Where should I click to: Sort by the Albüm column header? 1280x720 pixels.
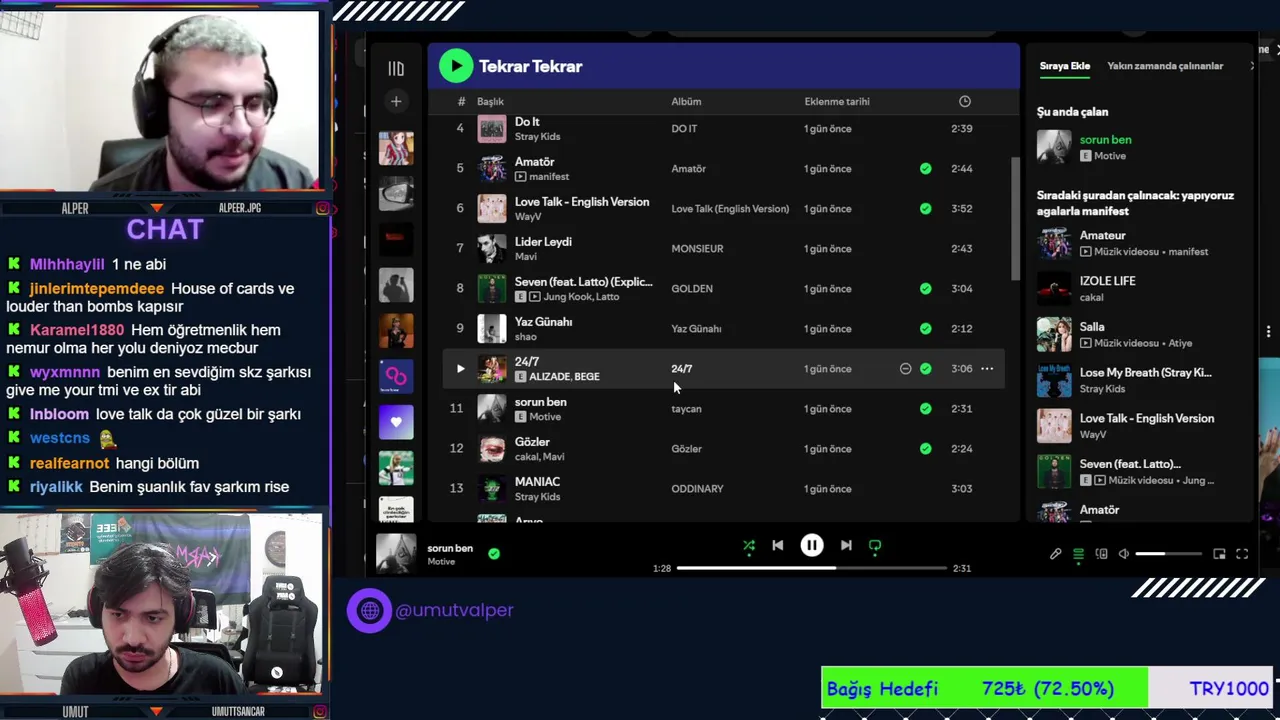(x=686, y=101)
